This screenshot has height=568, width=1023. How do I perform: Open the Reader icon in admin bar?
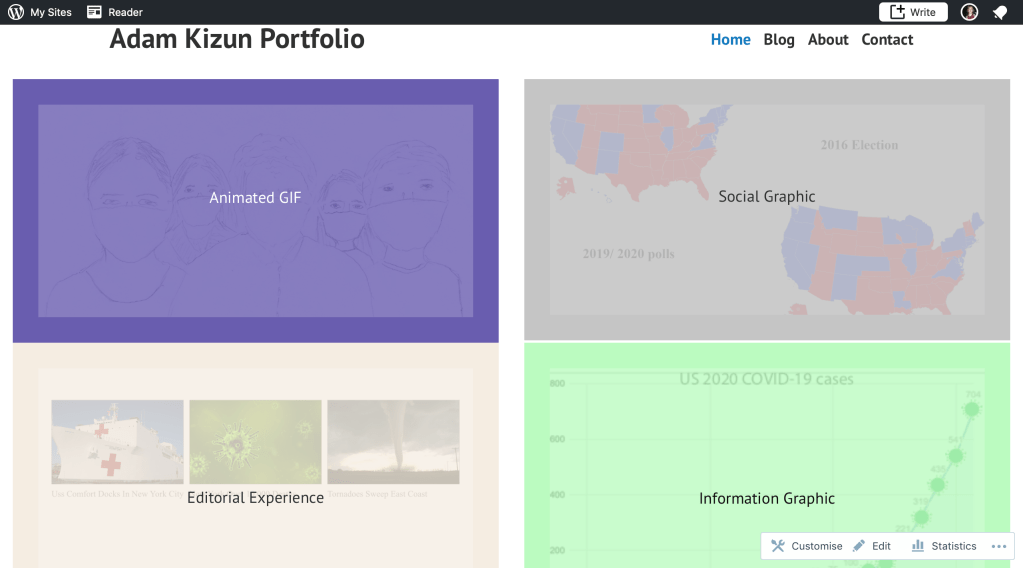point(94,12)
